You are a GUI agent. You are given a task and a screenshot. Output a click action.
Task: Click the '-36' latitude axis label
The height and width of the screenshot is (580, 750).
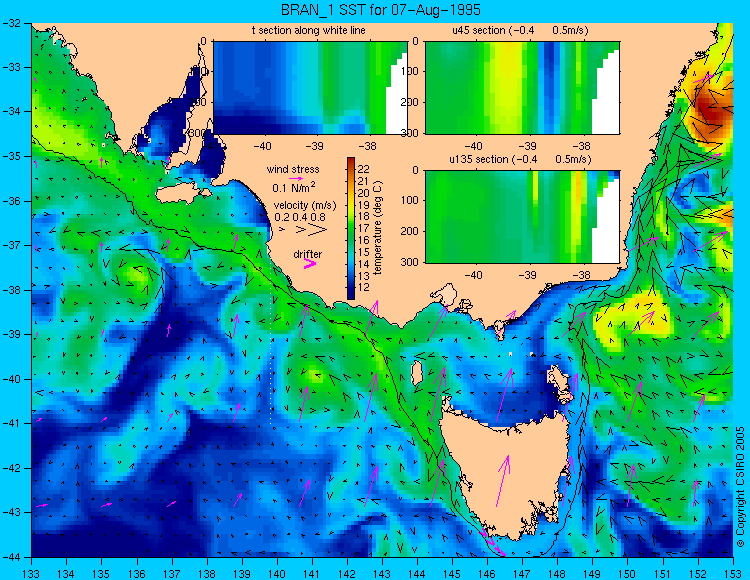tap(11, 201)
